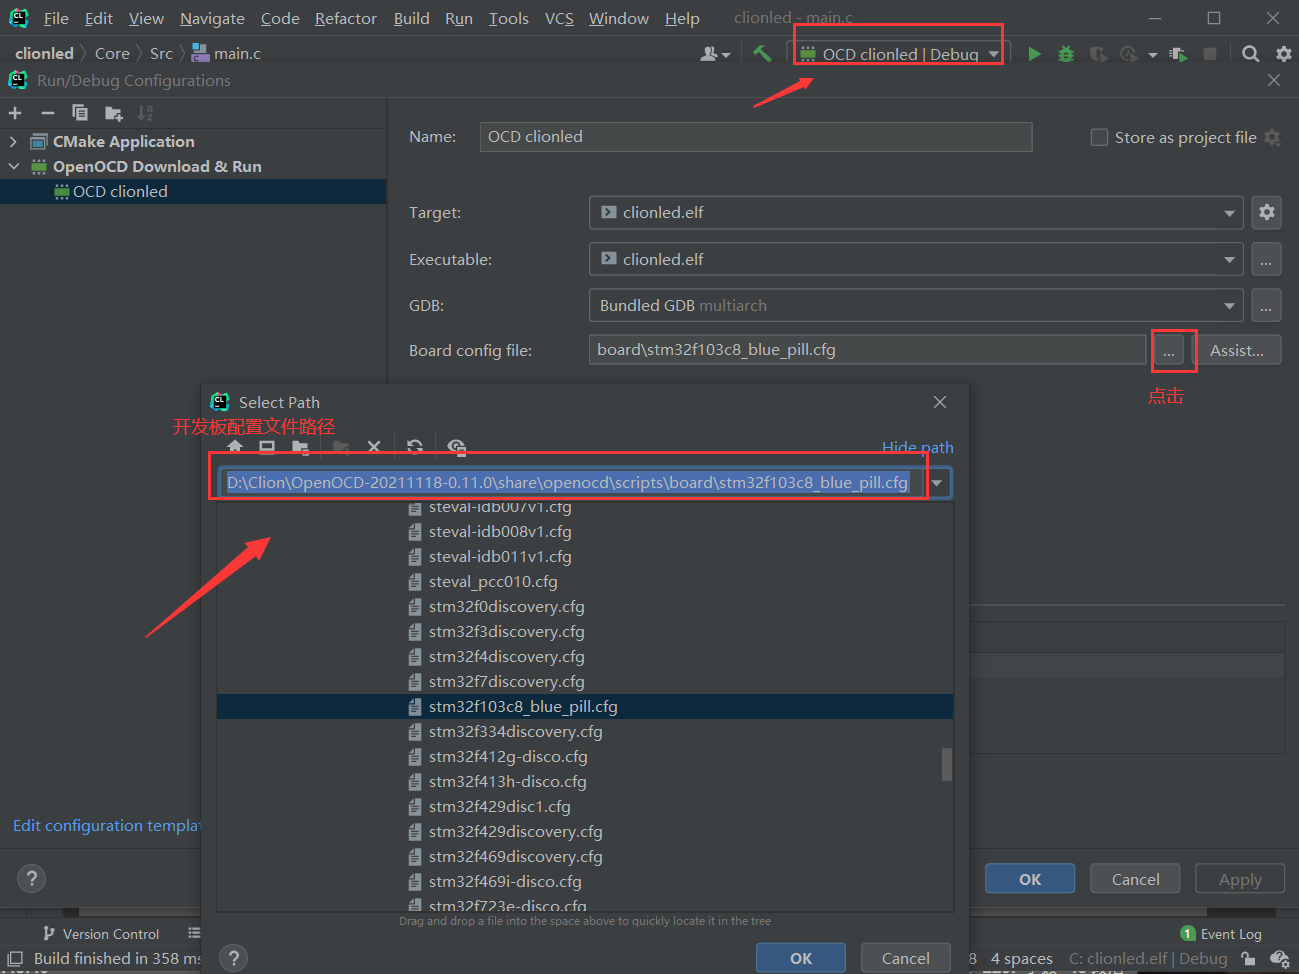Click the sort configurations icon
This screenshot has height=974, width=1299.
coord(145,113)
